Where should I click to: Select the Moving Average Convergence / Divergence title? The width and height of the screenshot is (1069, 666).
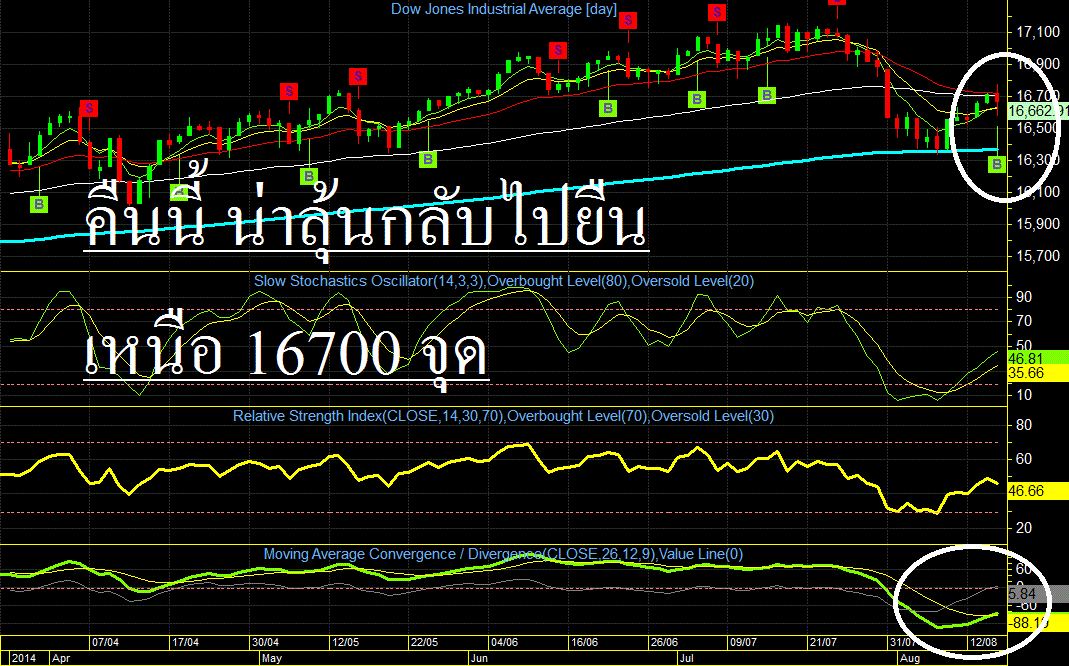point(503,554)
